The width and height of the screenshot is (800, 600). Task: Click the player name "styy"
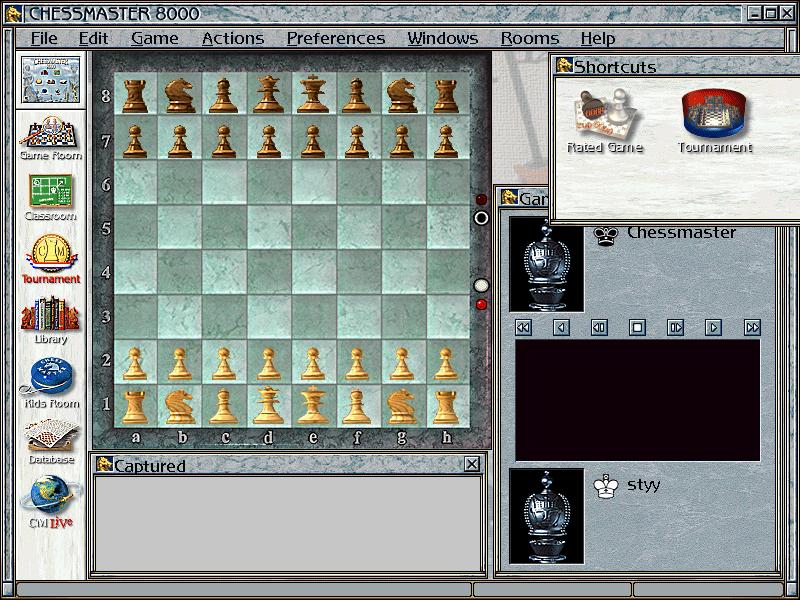click(643, 485)
